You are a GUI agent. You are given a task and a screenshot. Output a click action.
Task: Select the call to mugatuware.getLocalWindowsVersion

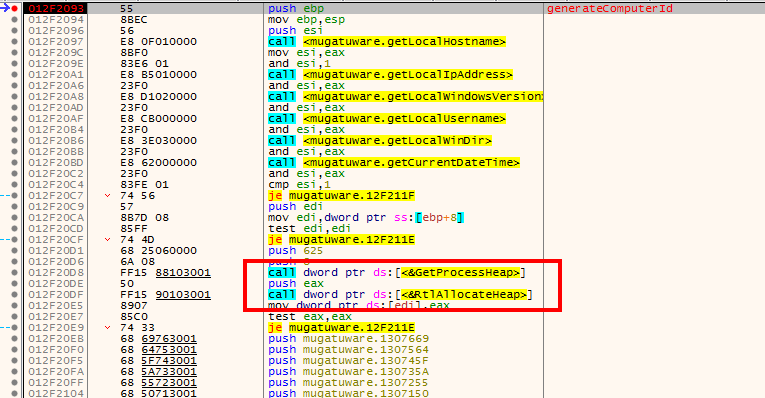pos(405,97)
